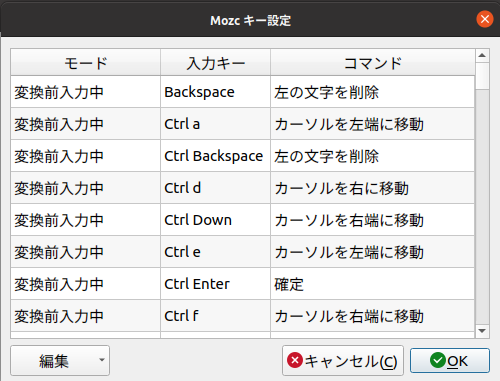Image resolution: width=500 pixels, height=381 pixels.
Task: Confirm with the OK button
Action: coord(450,361)
